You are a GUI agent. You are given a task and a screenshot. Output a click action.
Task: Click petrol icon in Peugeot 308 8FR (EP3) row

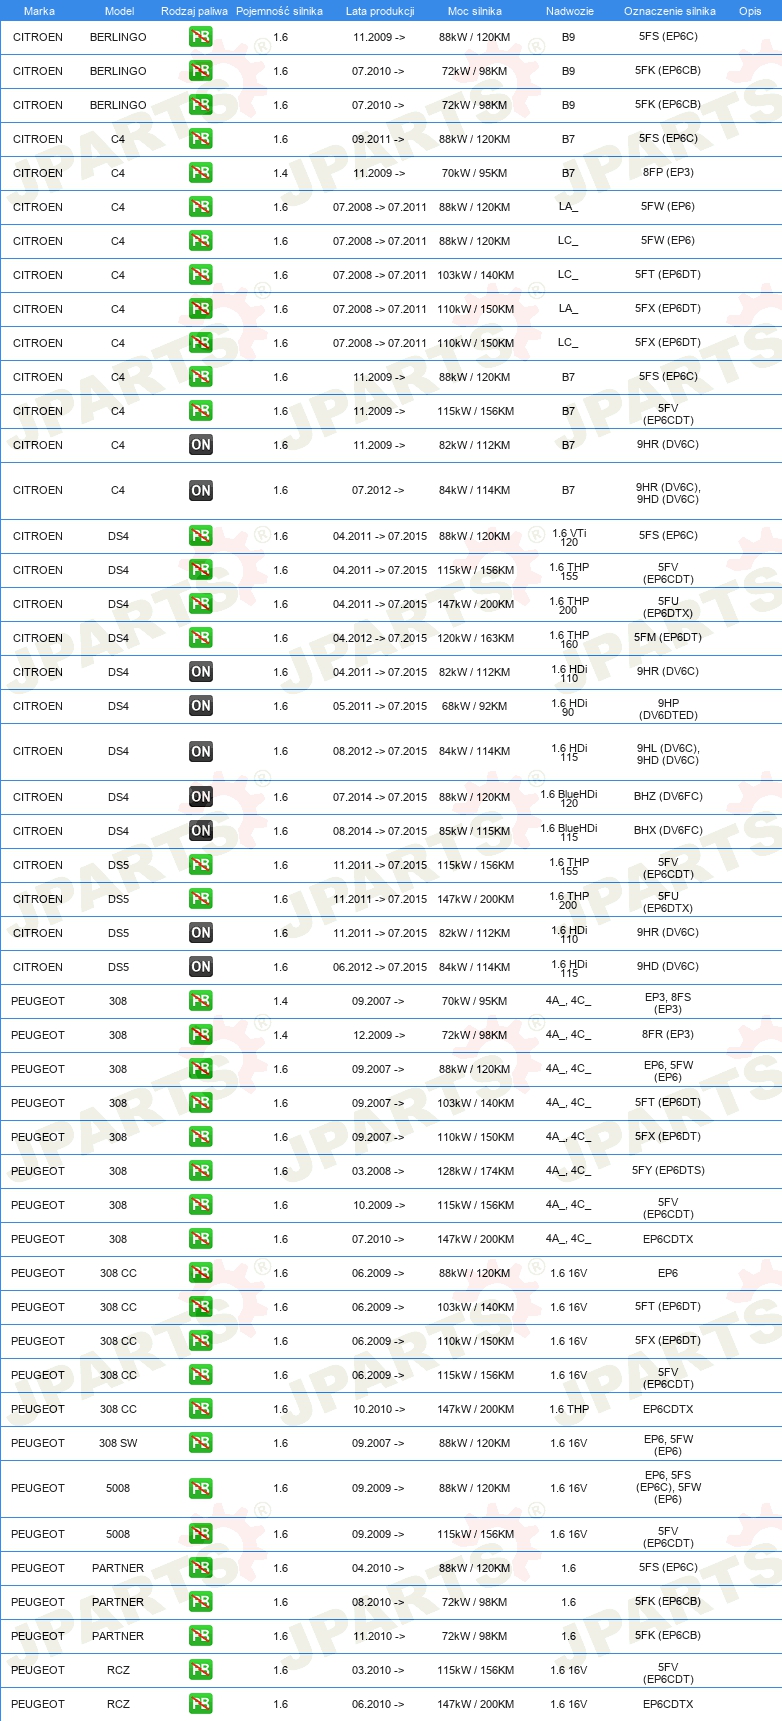[x=201, y=1035]
